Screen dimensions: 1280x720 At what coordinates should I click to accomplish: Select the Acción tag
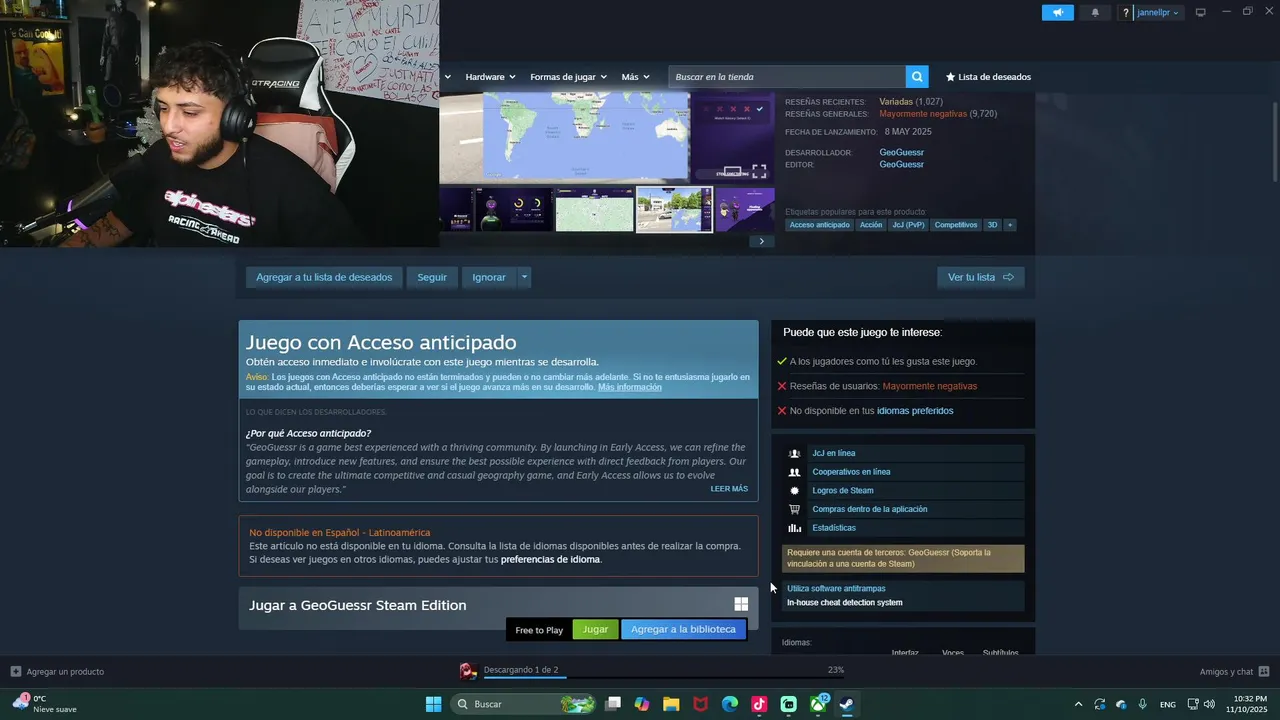coord(871,225)
